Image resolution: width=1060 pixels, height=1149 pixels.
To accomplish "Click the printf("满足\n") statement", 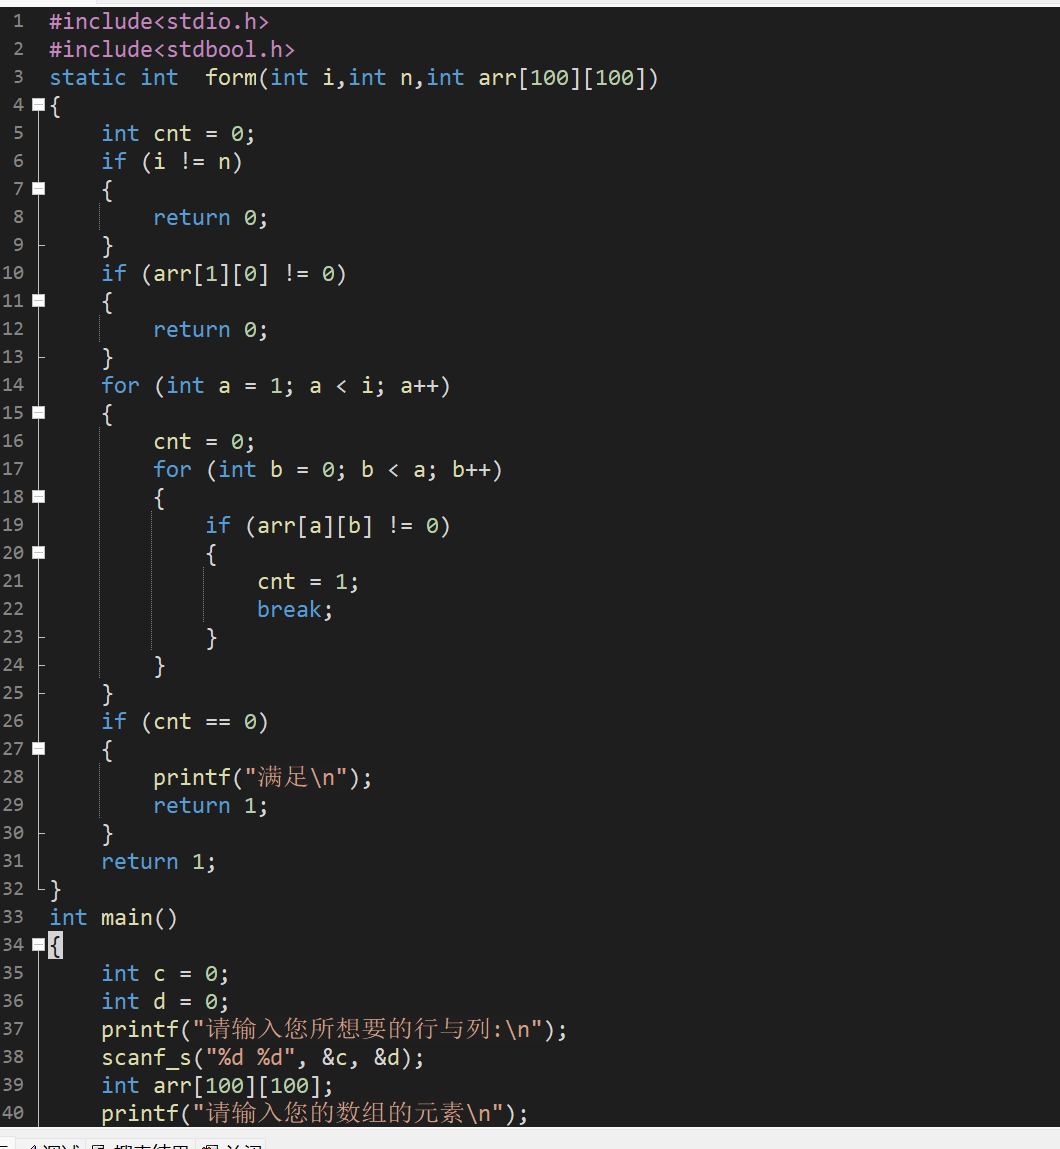I will [x=262, y=777].
